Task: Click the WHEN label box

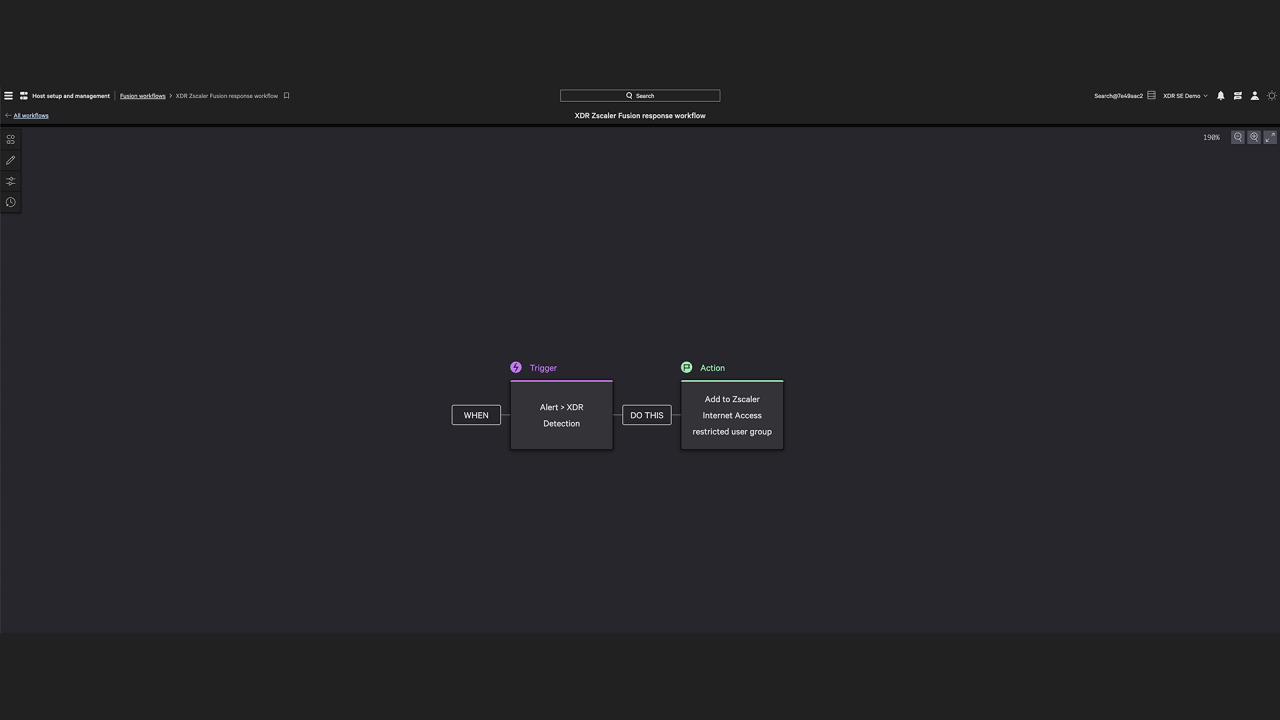Action: coord(476,415)
